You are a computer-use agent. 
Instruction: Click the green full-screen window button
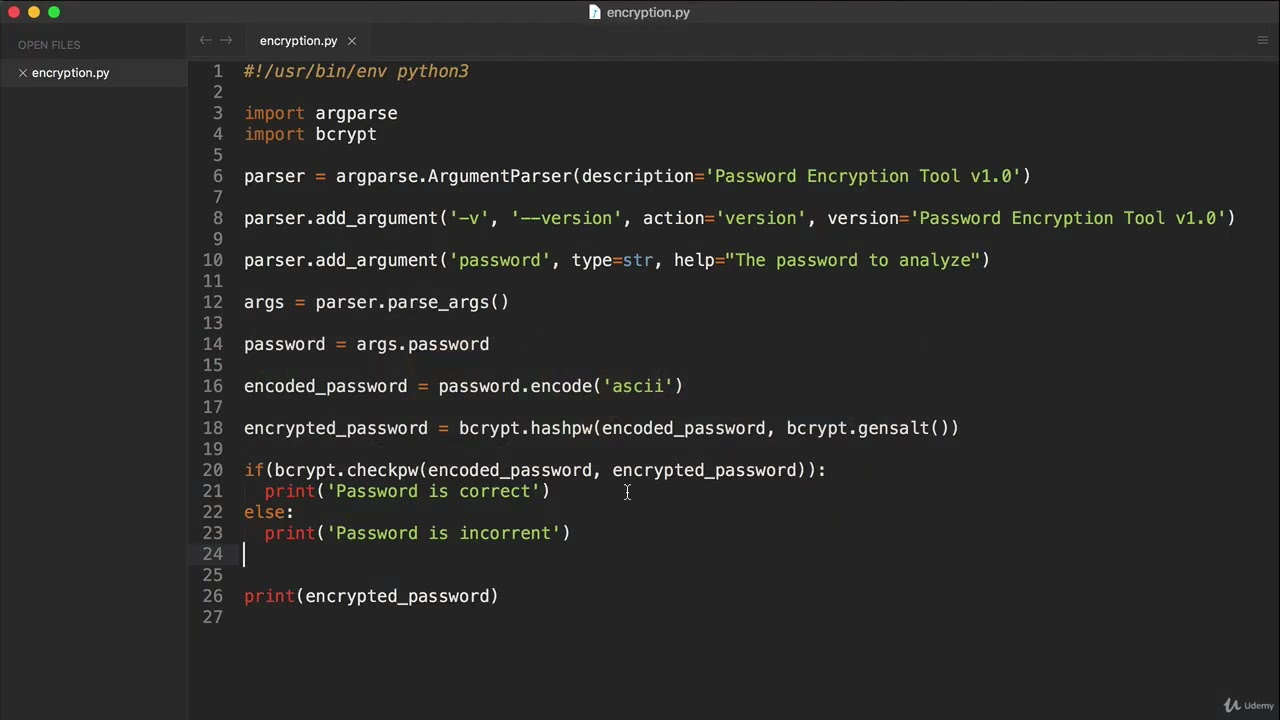pos(54,12)
